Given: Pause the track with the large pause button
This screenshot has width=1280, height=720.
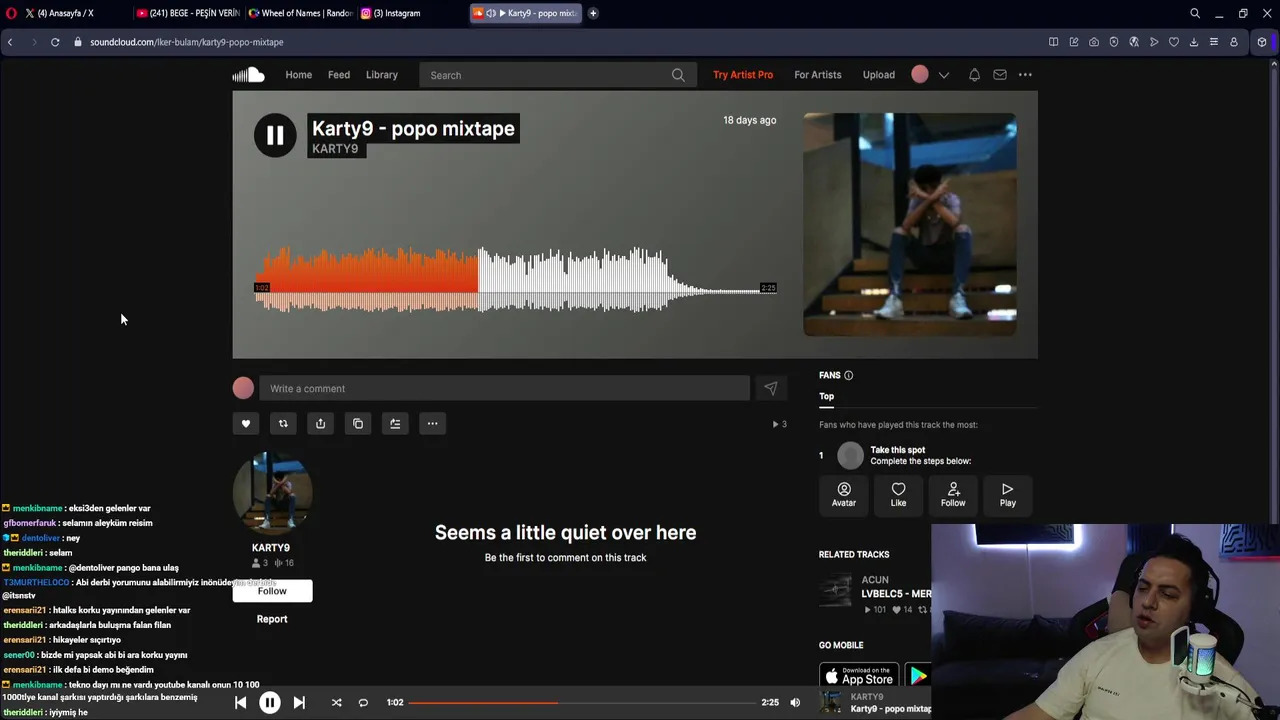Looking at the screenshot, I should [x=275, y=136].
